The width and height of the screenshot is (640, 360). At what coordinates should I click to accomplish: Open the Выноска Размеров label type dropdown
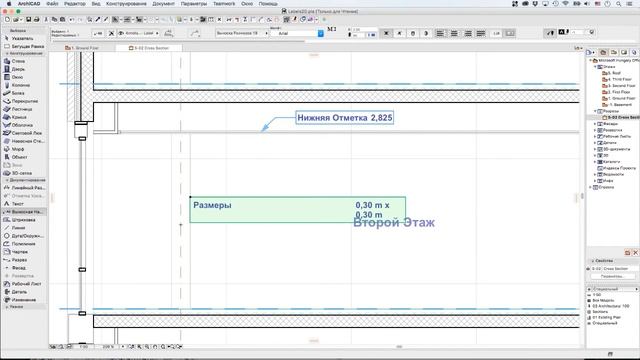tap(242, 33)
